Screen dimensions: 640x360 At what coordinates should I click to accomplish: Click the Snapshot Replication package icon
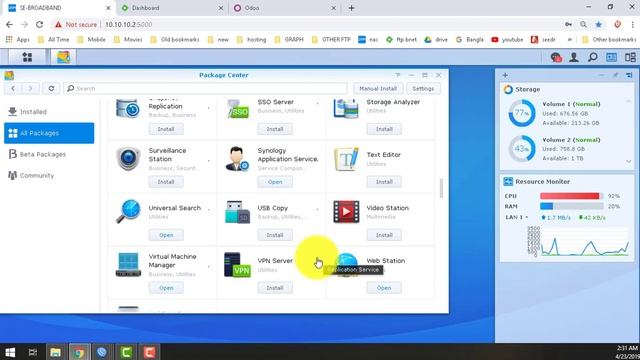tap(128, 108)
